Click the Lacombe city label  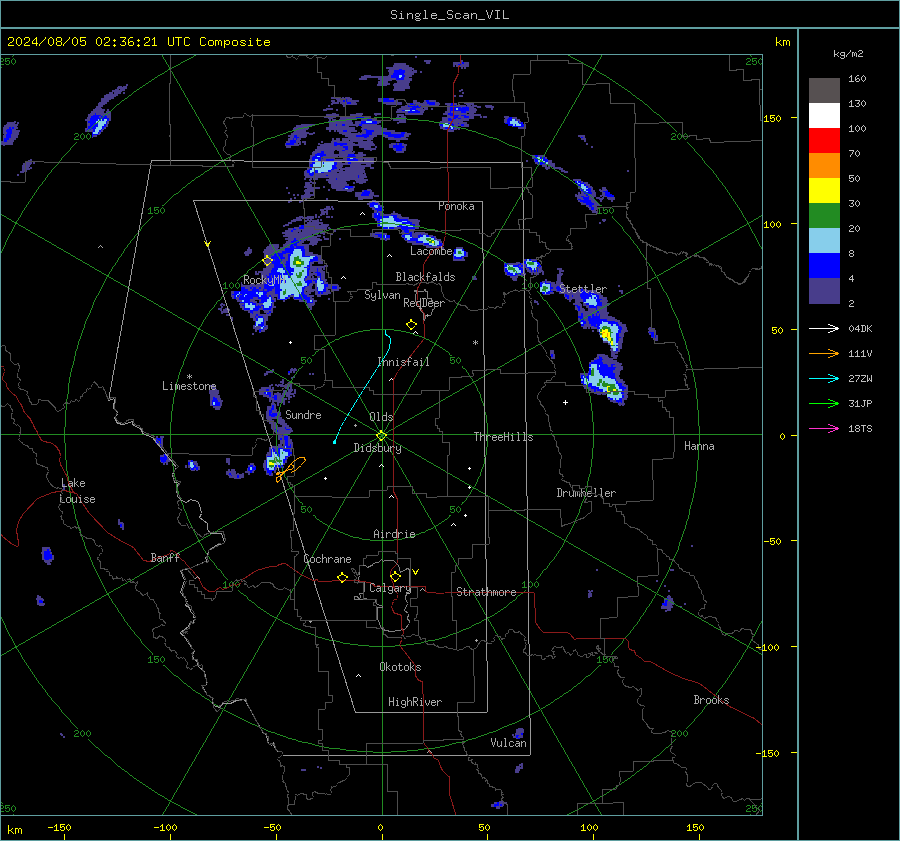tap(431, 251)
